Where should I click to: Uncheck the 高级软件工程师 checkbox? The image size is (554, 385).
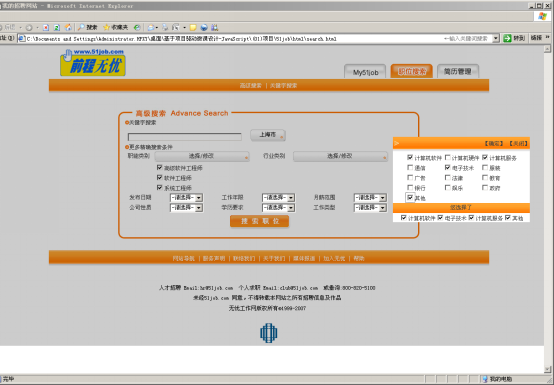(159, 167)
